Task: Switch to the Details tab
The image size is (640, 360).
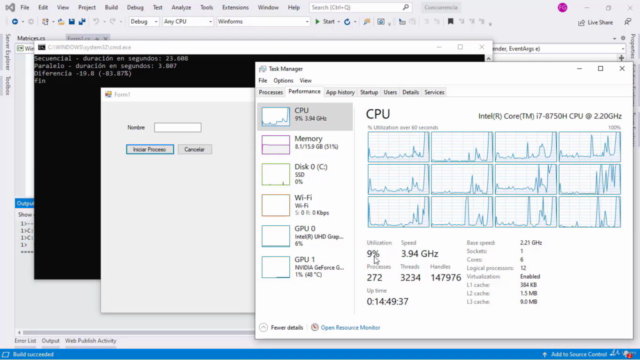Action: coord(410,92)
